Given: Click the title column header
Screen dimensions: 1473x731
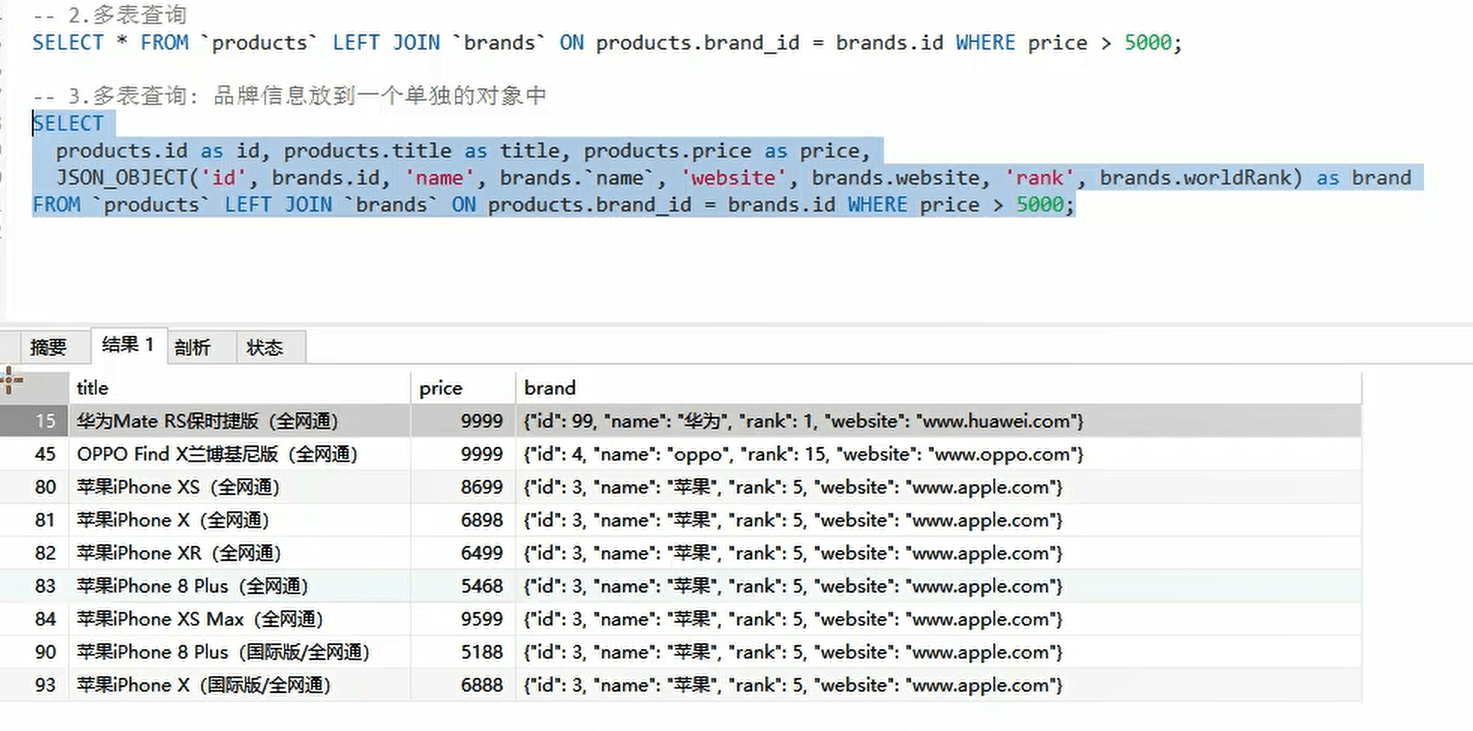Looking at the screenshot, I should (x=92, y=388).
